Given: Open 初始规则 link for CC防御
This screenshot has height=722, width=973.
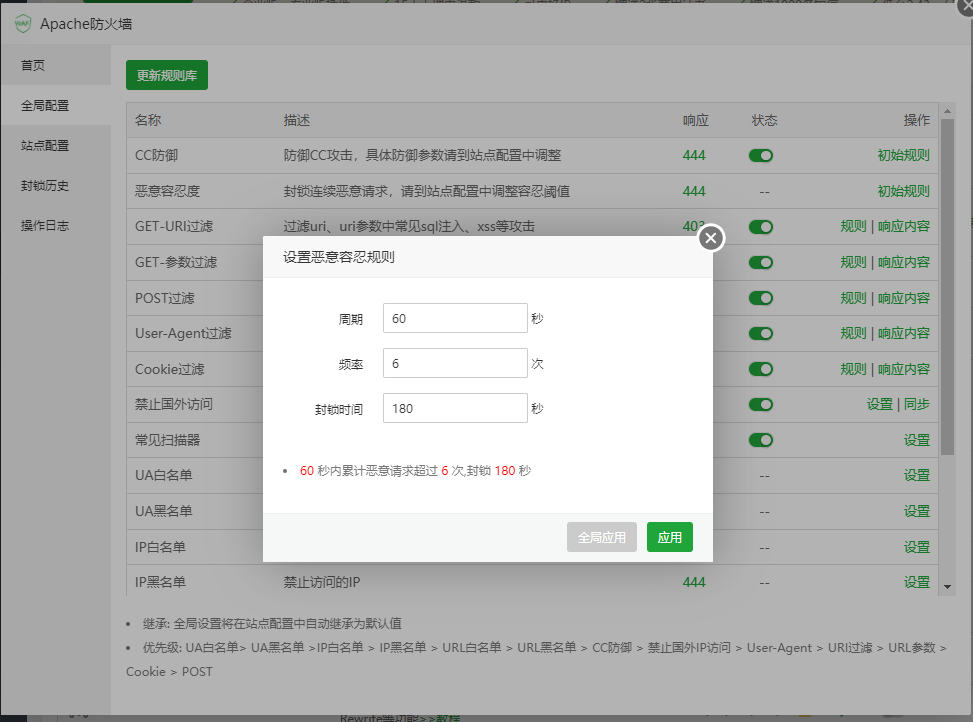Looking at the screenshot, I should tap(903, 156).
